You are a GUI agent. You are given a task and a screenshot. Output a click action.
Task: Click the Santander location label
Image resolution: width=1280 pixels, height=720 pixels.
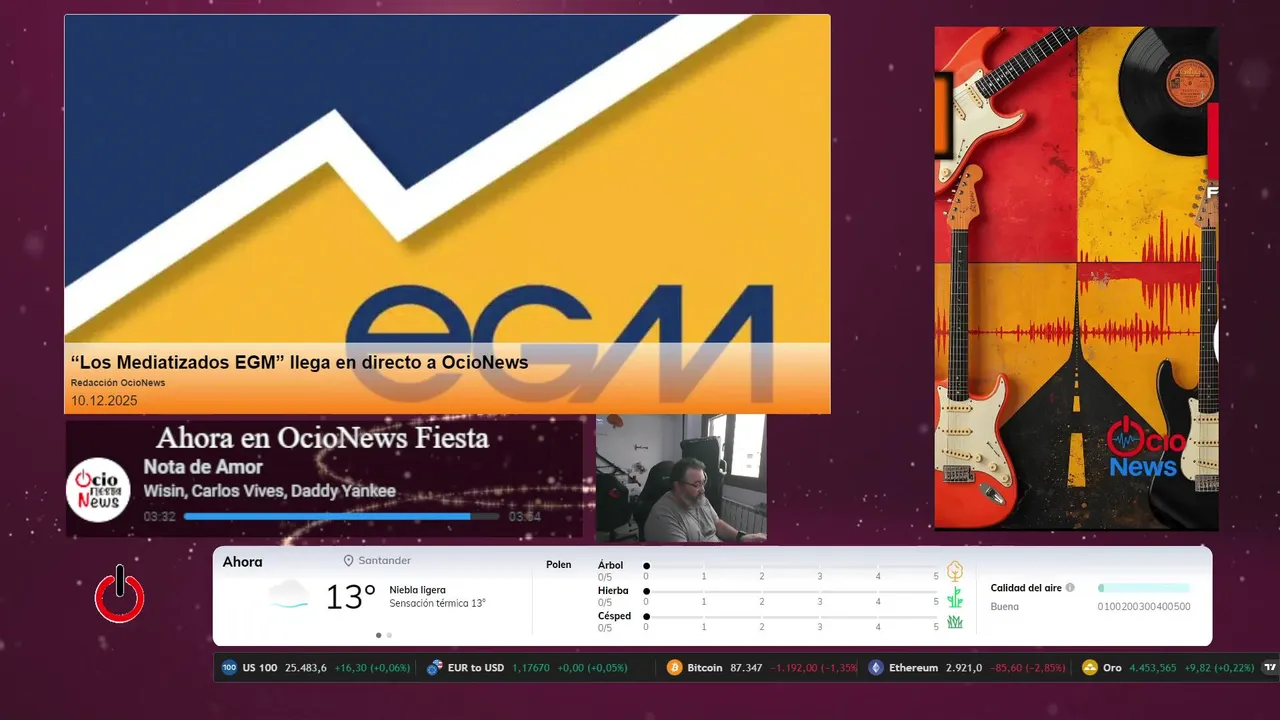coord(385,561)
